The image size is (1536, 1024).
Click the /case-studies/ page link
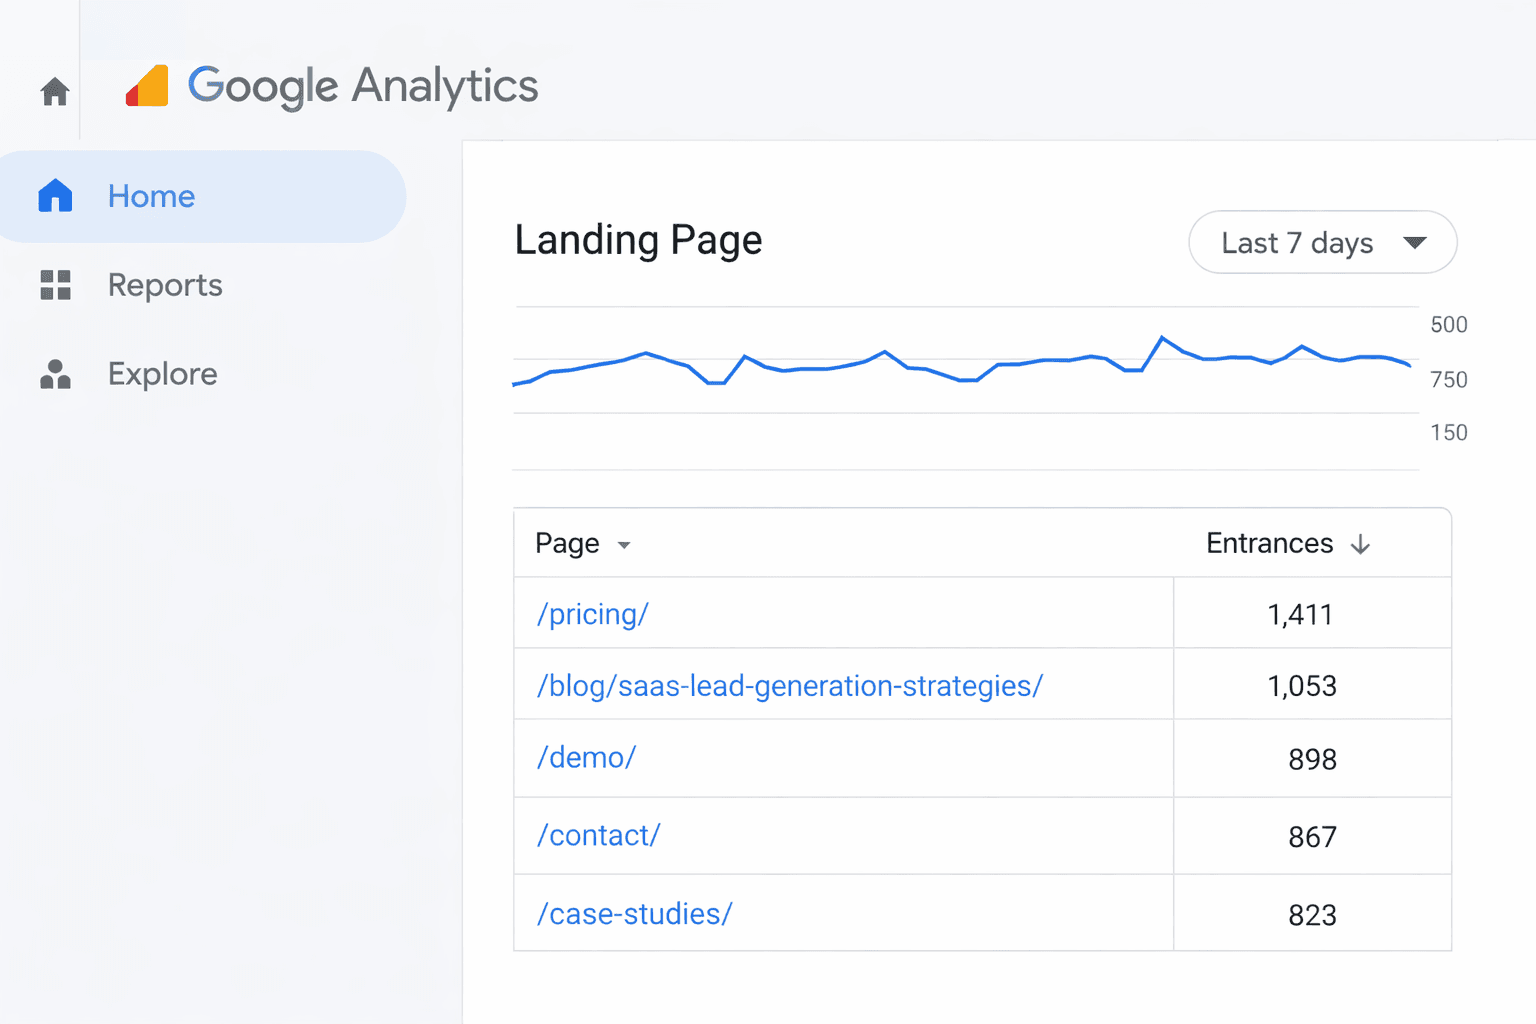click(633, 913)
